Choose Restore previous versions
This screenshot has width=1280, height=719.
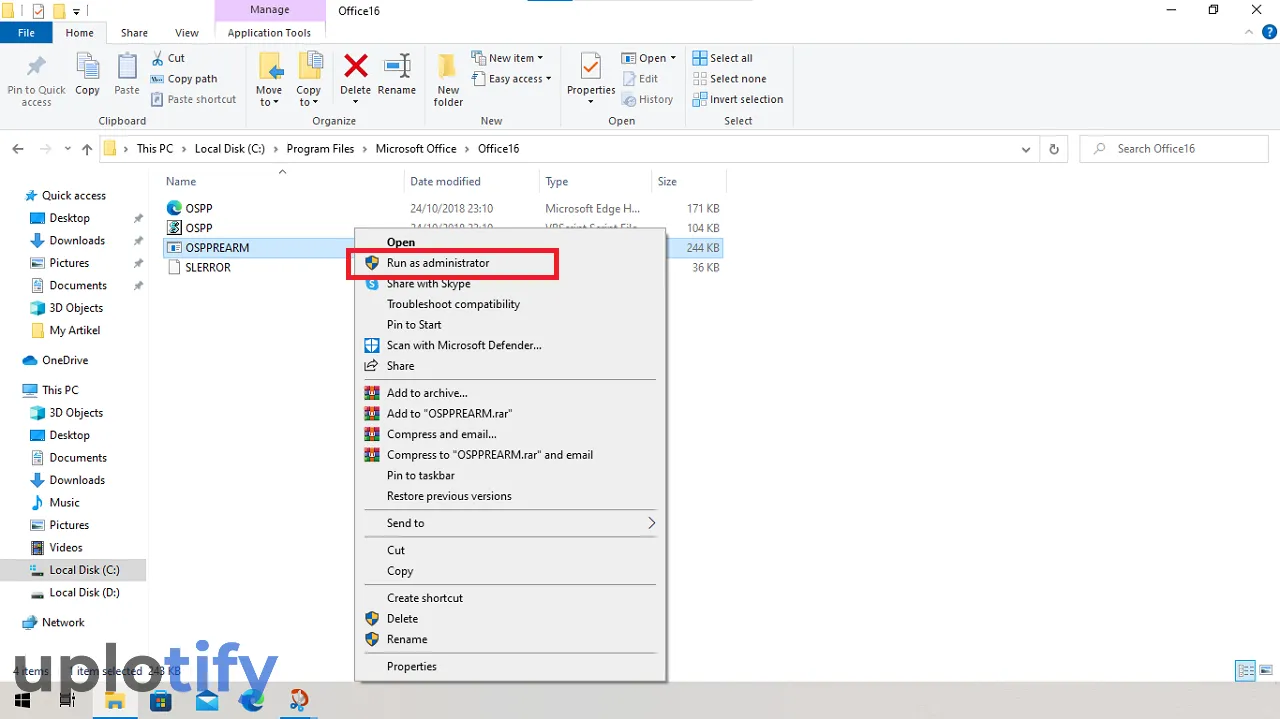[x=449, y=496]
